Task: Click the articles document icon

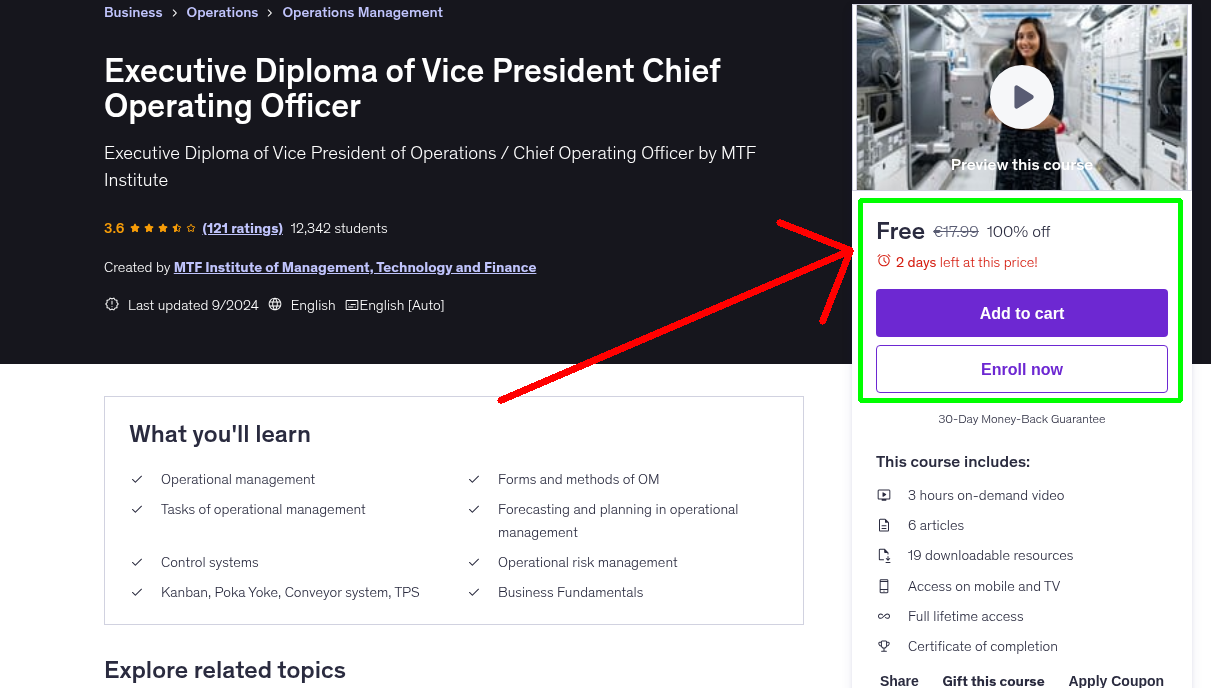Action: (884, 524)
